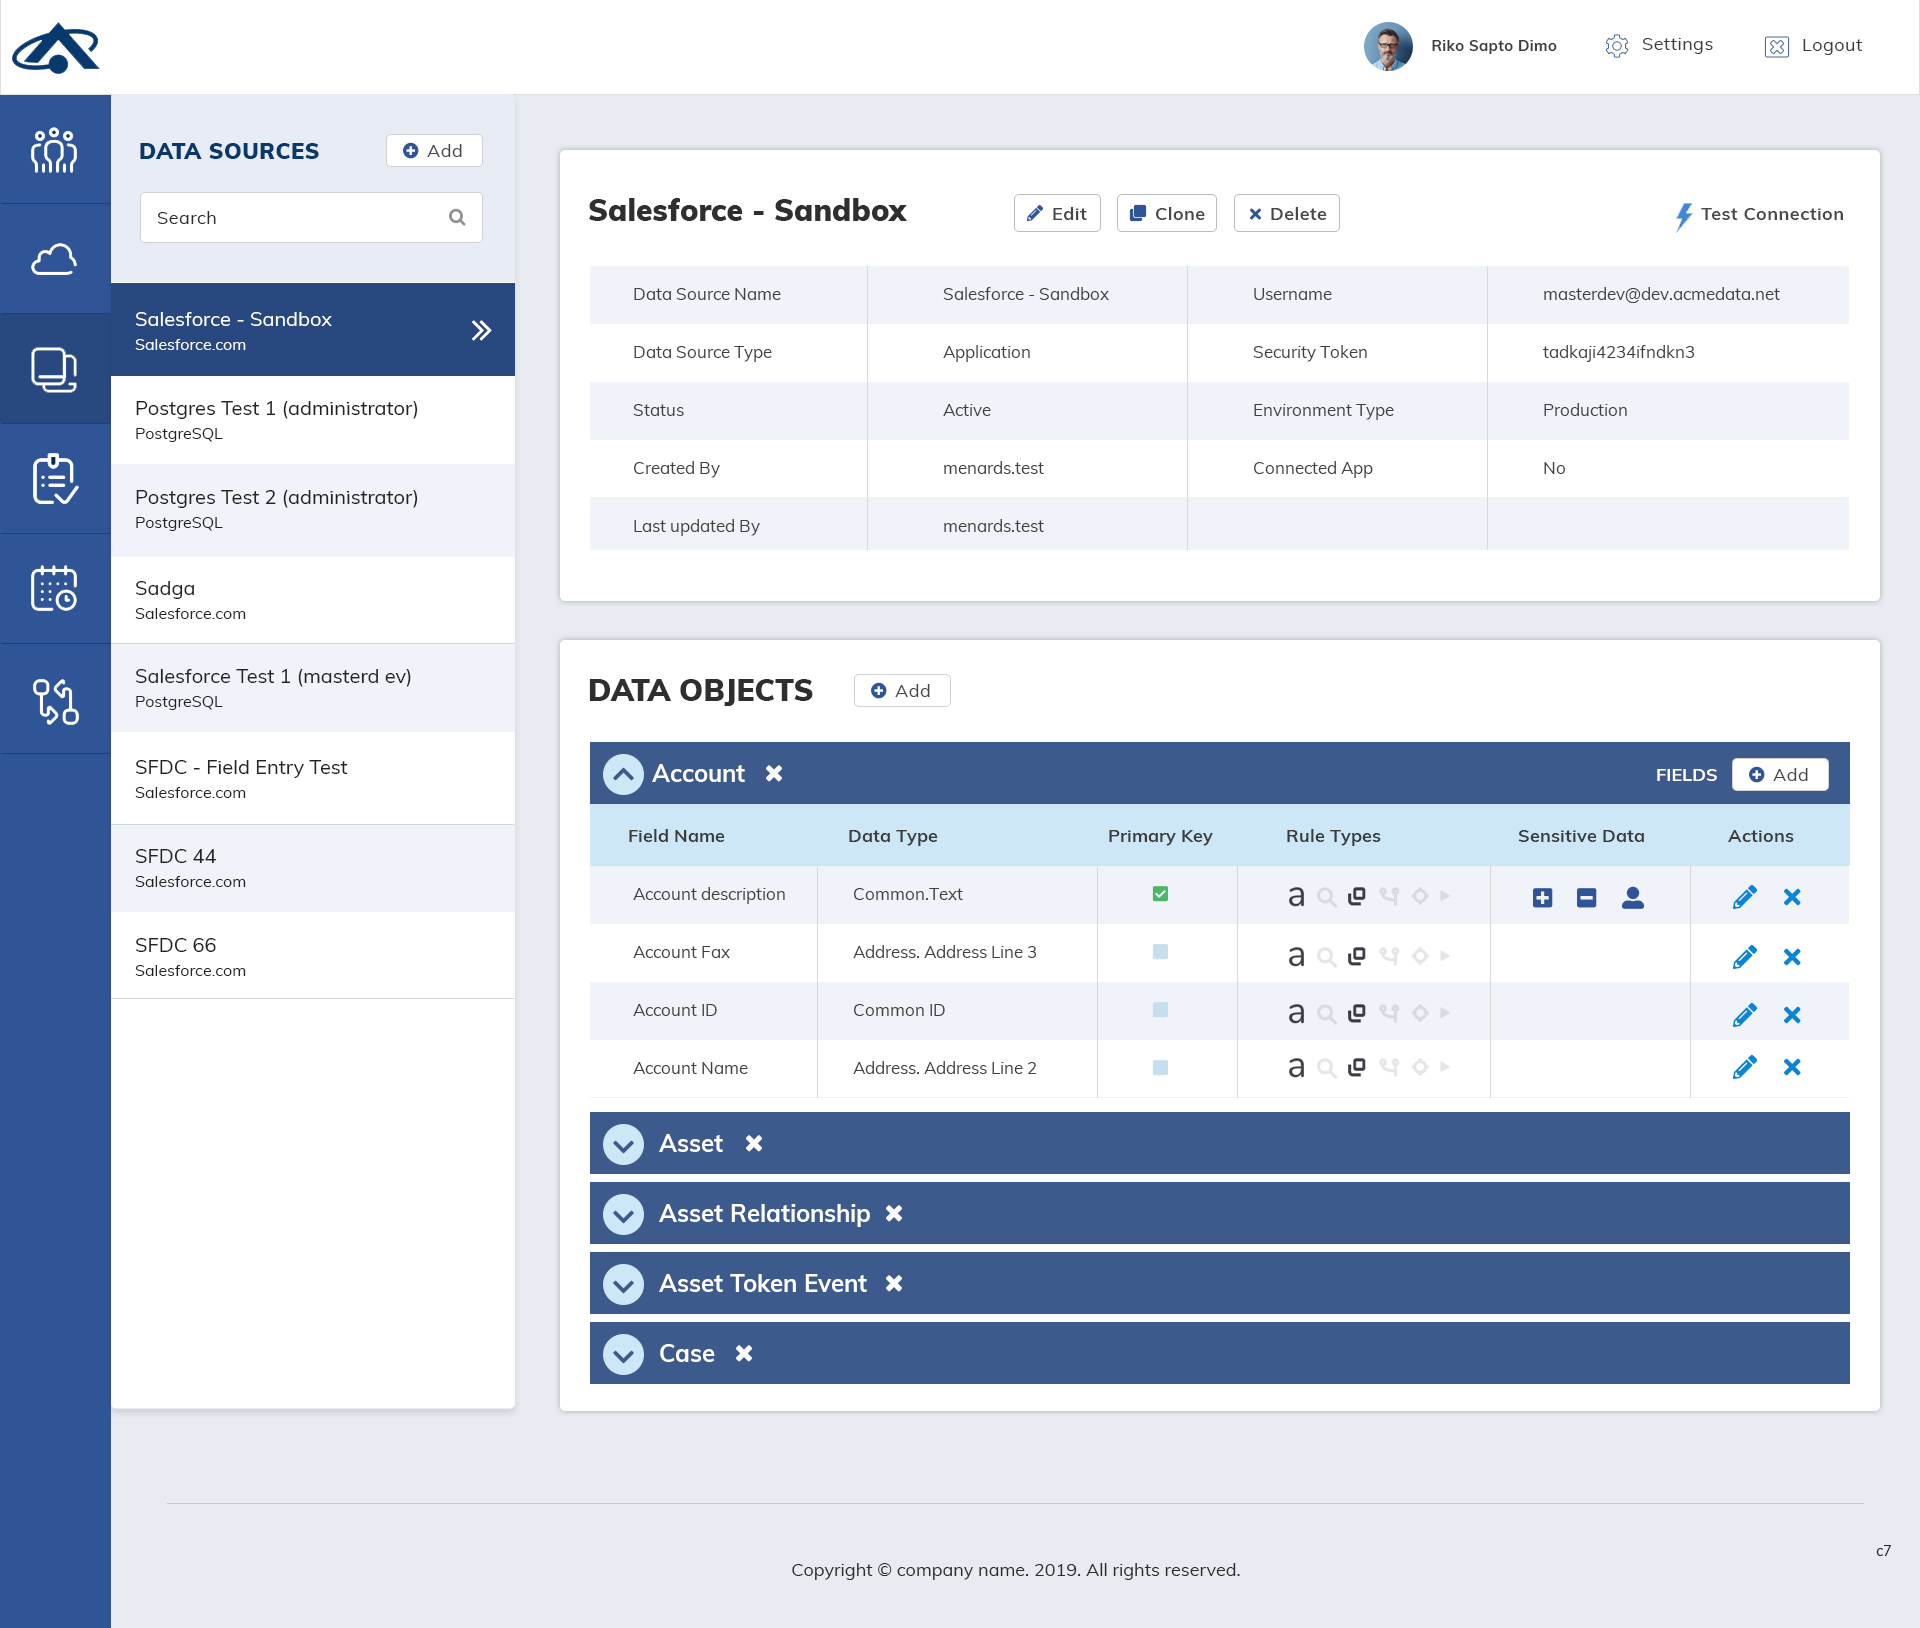Click the Riko Sapto Dimo avatar
The image size is (1920, 1628).
pyautogui.click(x=1388, y=46)
